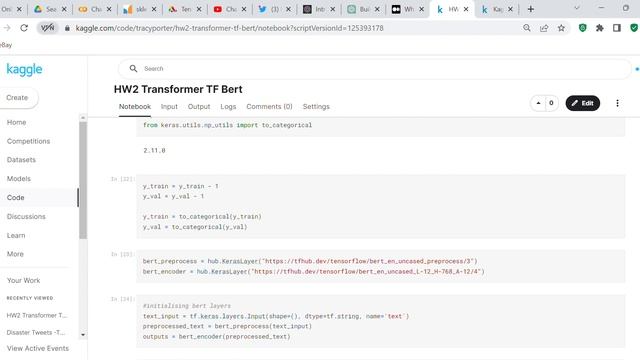Click the #initialising bert layers comment
The width and height of the screenshot is (640, 360).
(x=187, y=306)
